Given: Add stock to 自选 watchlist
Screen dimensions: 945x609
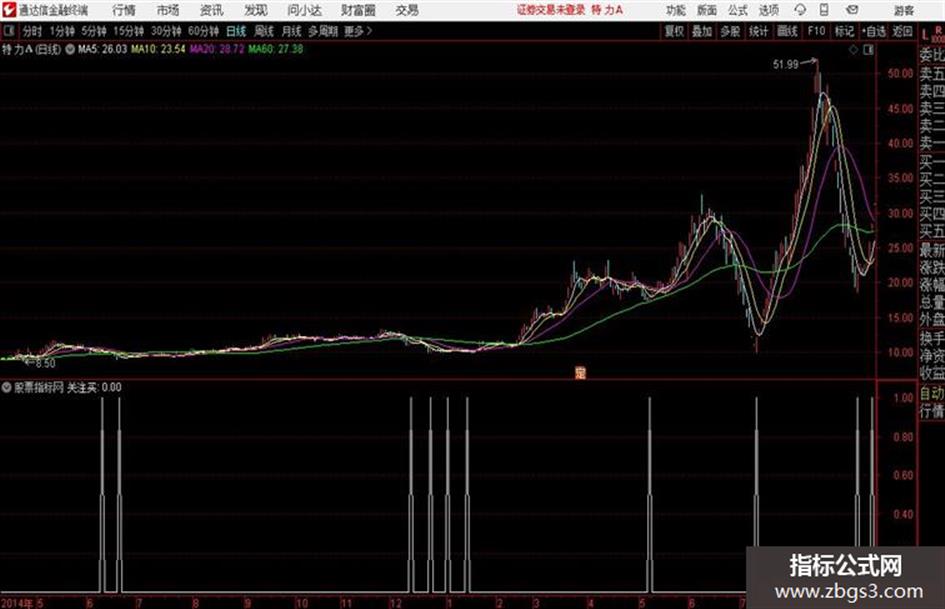Looking at the screenshot, I should click(873, 31).
